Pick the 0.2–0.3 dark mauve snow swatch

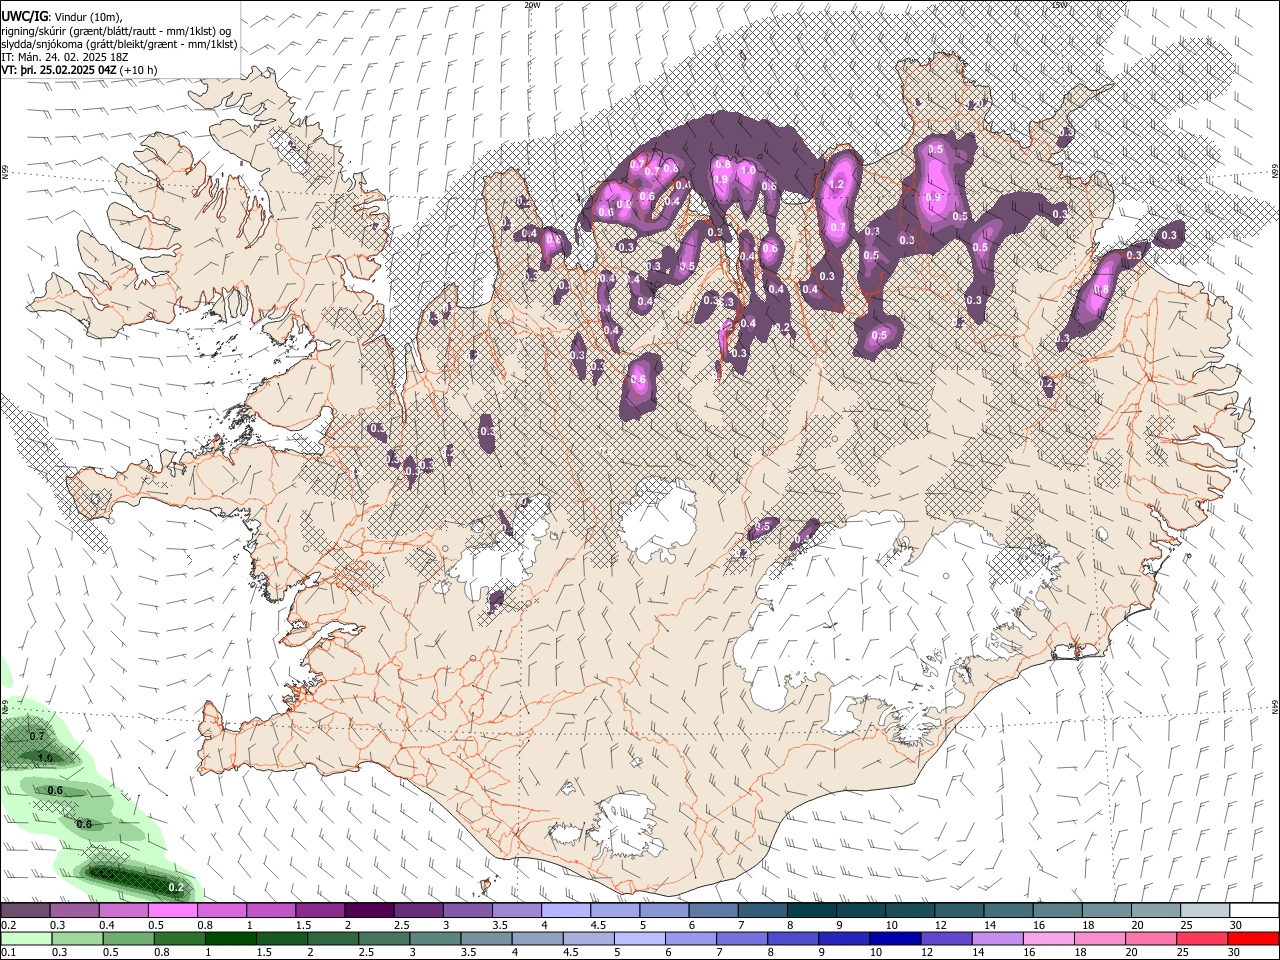click(x=25, y=911)
